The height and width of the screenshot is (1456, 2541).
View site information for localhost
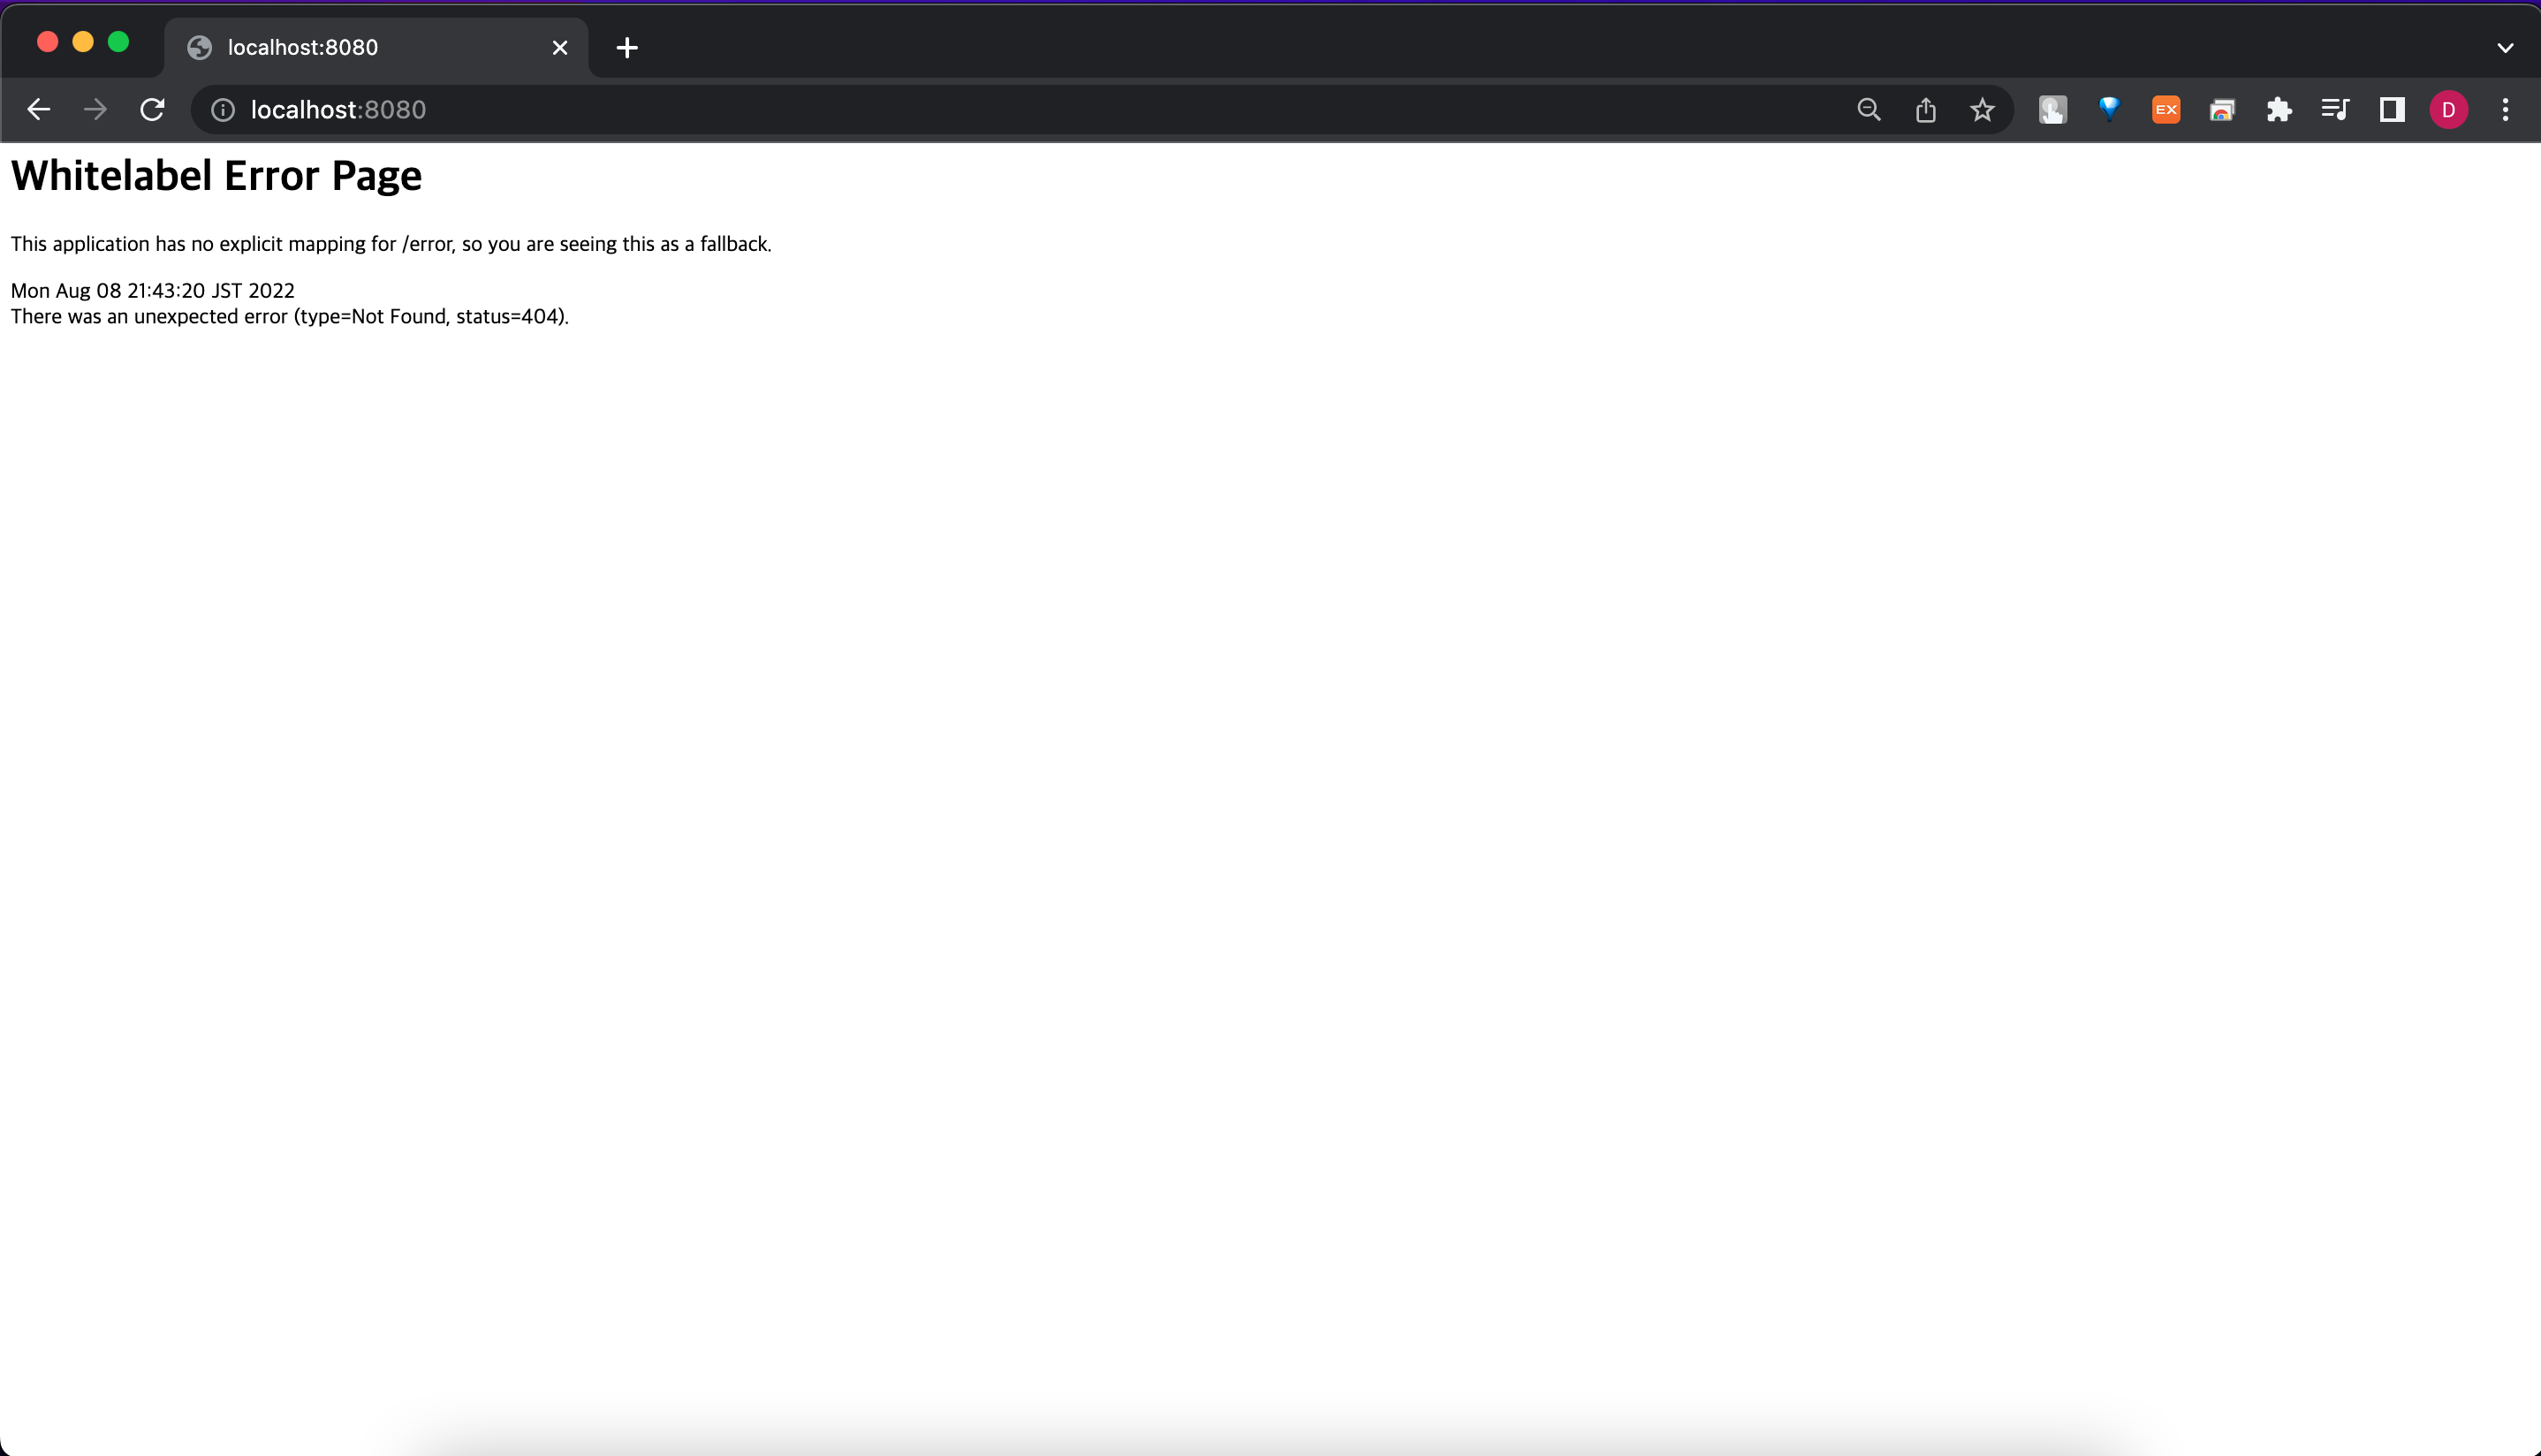click(223, 110)
